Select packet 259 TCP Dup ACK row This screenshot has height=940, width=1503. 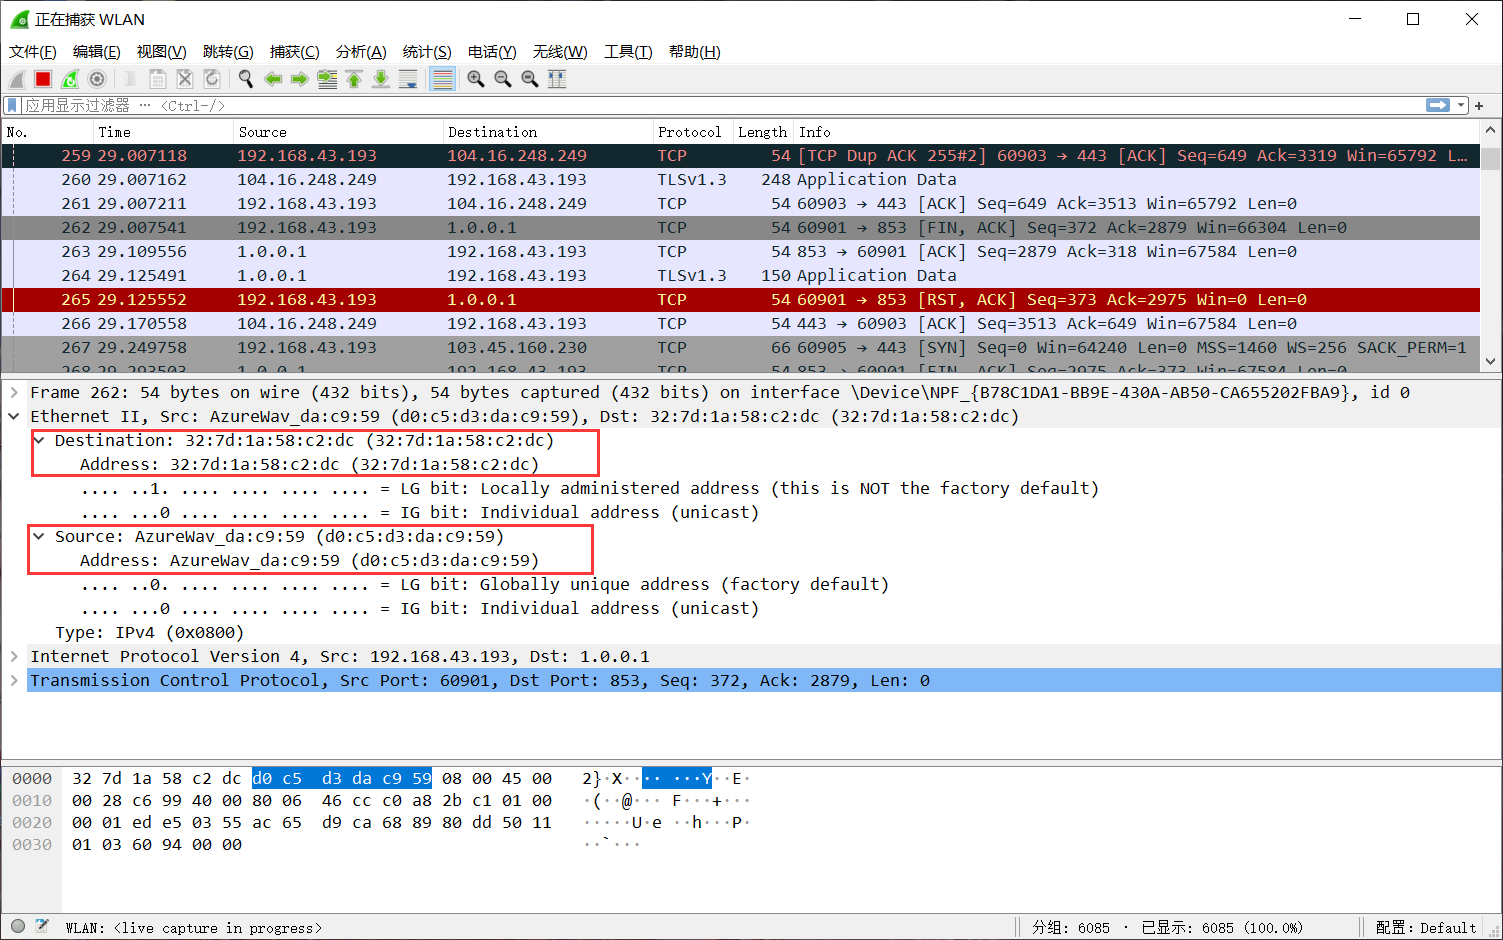pyautogui.click(x=741, y=156)
